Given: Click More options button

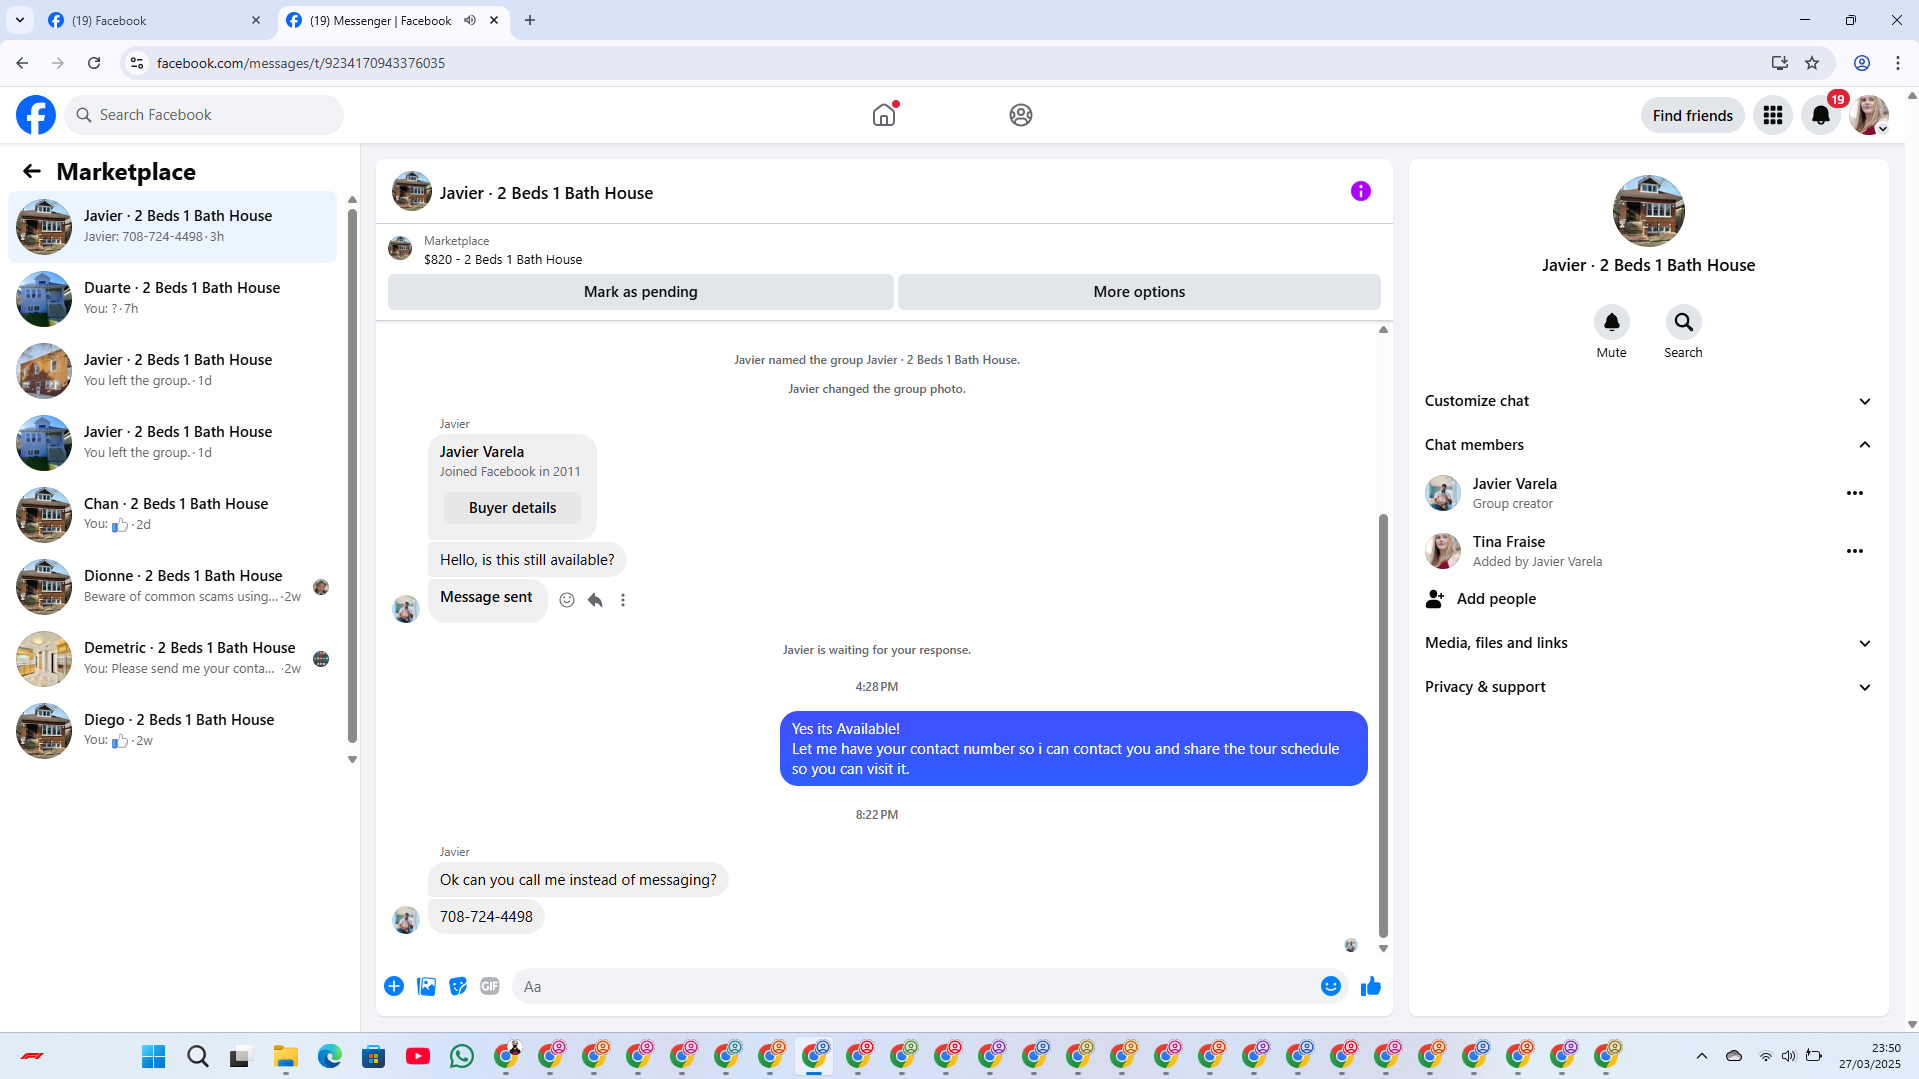Looking at the screenshot, I should pyautogui.click(x=1139, y=292).
